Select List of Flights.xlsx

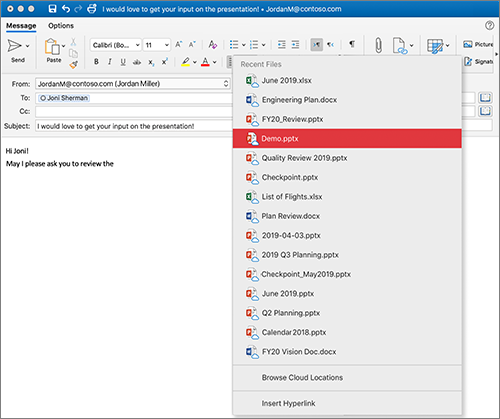pyautogui.click(x=347, y=197)
